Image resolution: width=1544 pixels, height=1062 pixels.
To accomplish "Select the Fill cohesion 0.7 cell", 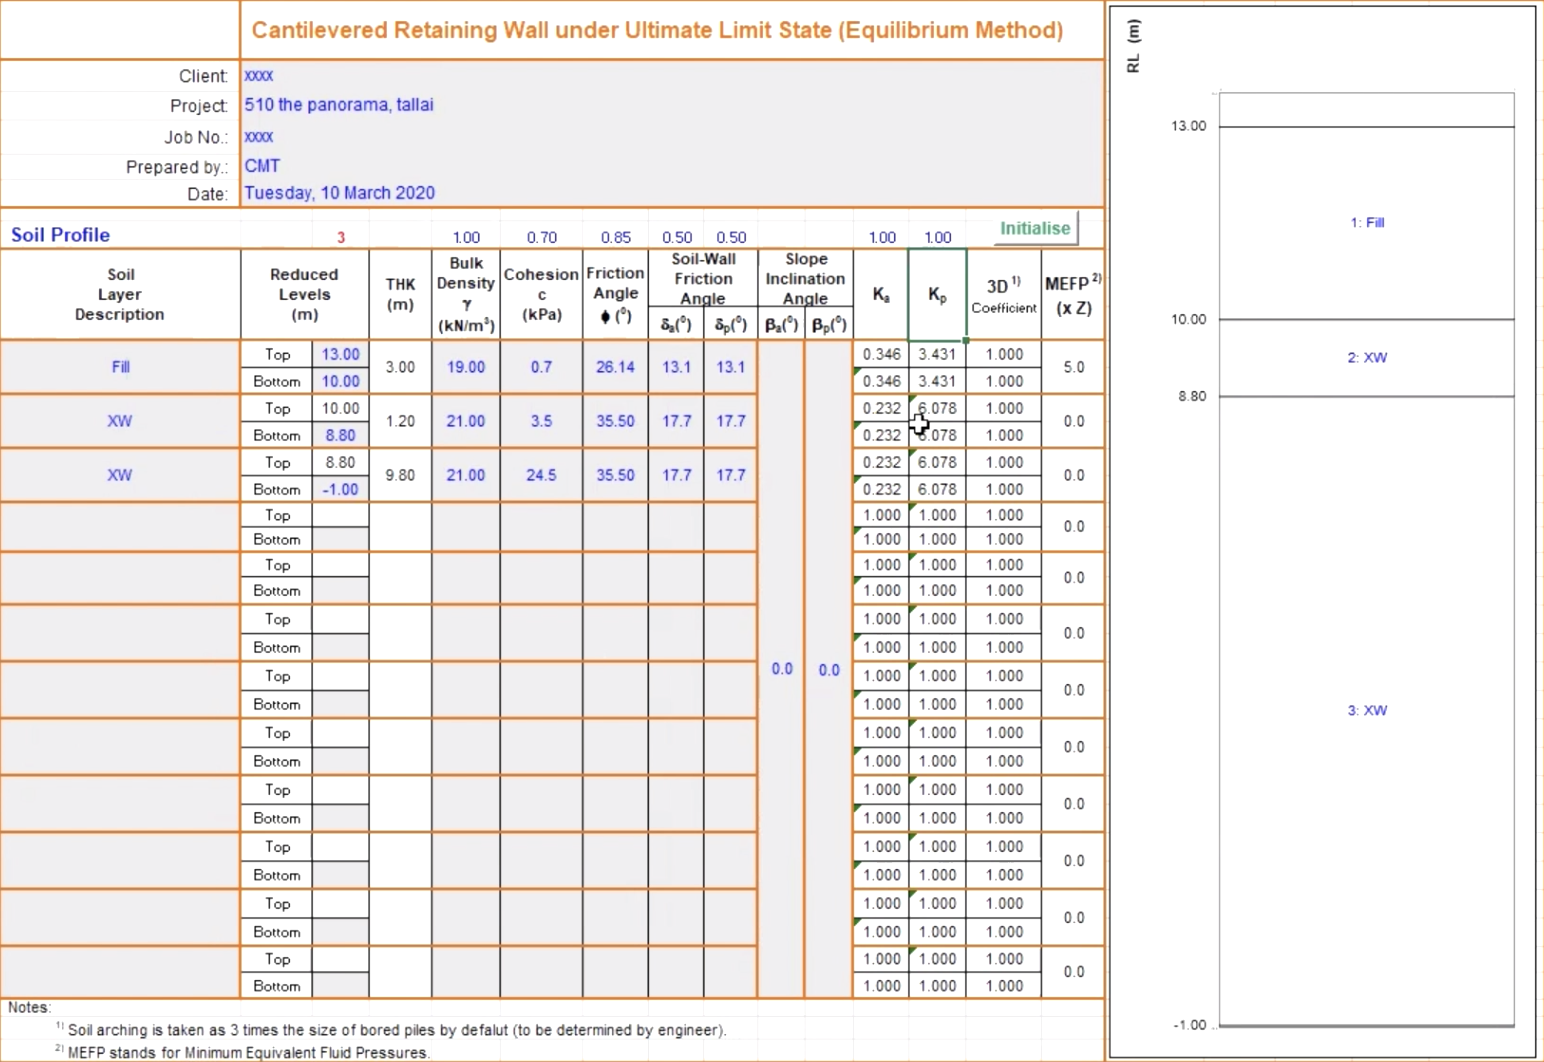I will pyautogui.click(x=541, y=367).
